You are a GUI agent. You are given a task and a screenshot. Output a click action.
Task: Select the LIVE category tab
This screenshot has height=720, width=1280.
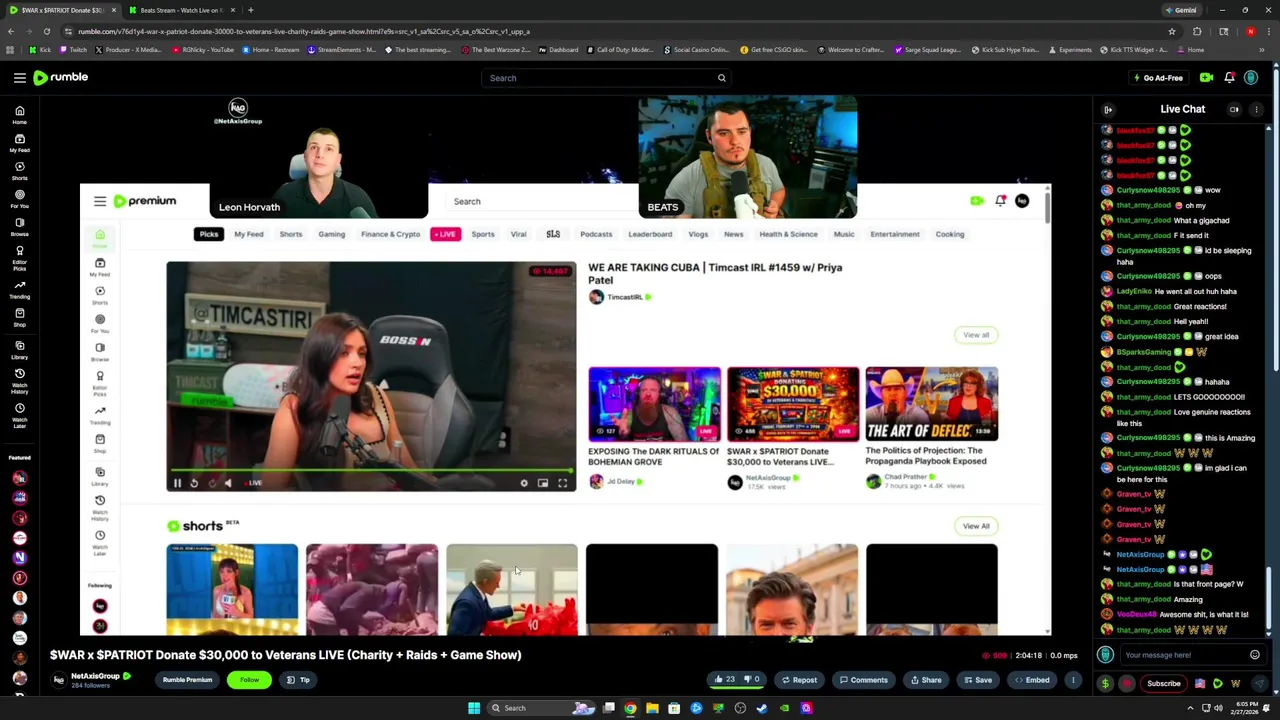coord(445,234)
